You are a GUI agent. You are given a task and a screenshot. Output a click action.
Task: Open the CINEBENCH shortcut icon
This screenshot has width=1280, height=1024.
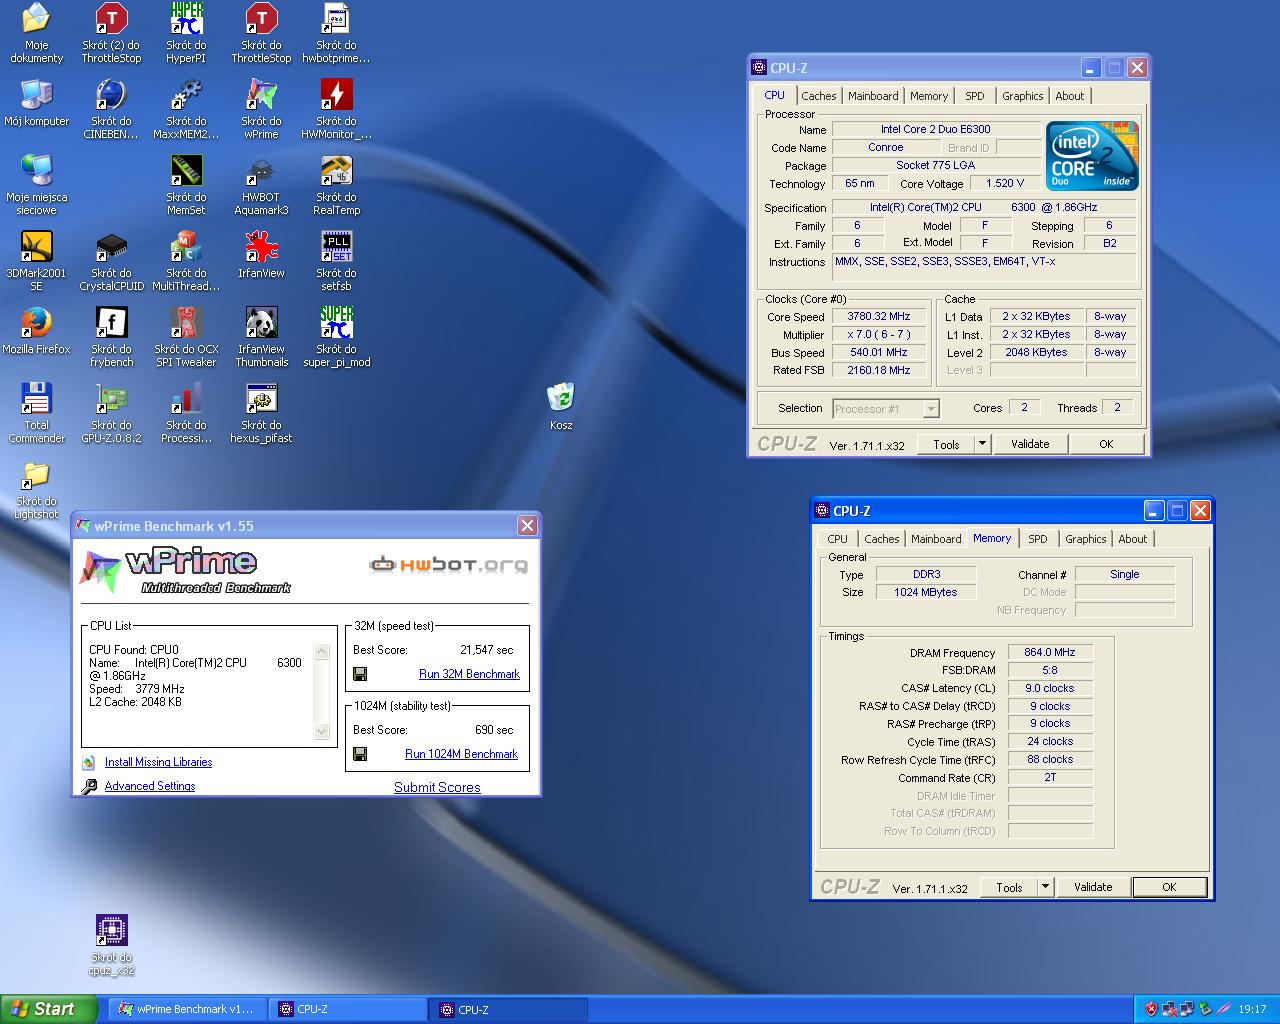click(111, 94)
